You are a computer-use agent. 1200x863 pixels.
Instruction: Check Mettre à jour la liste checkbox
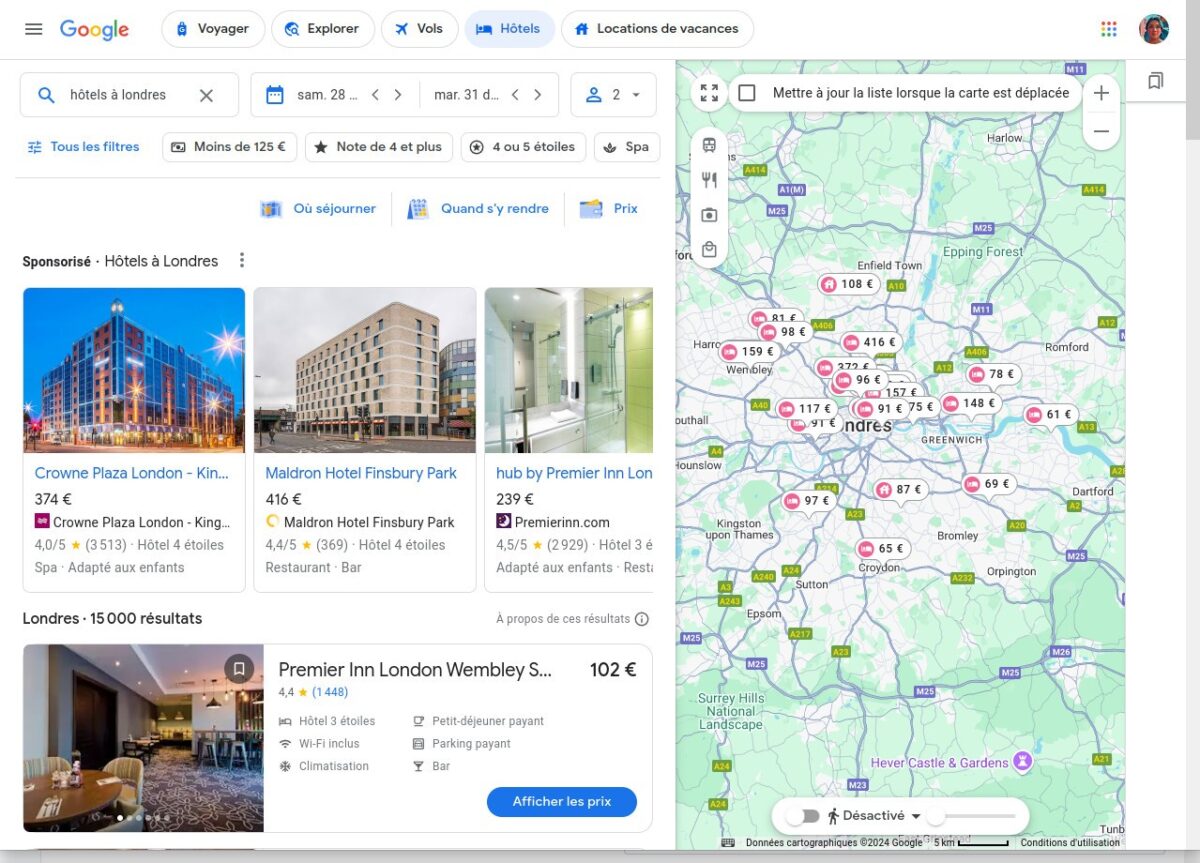(x=747, y=93)
